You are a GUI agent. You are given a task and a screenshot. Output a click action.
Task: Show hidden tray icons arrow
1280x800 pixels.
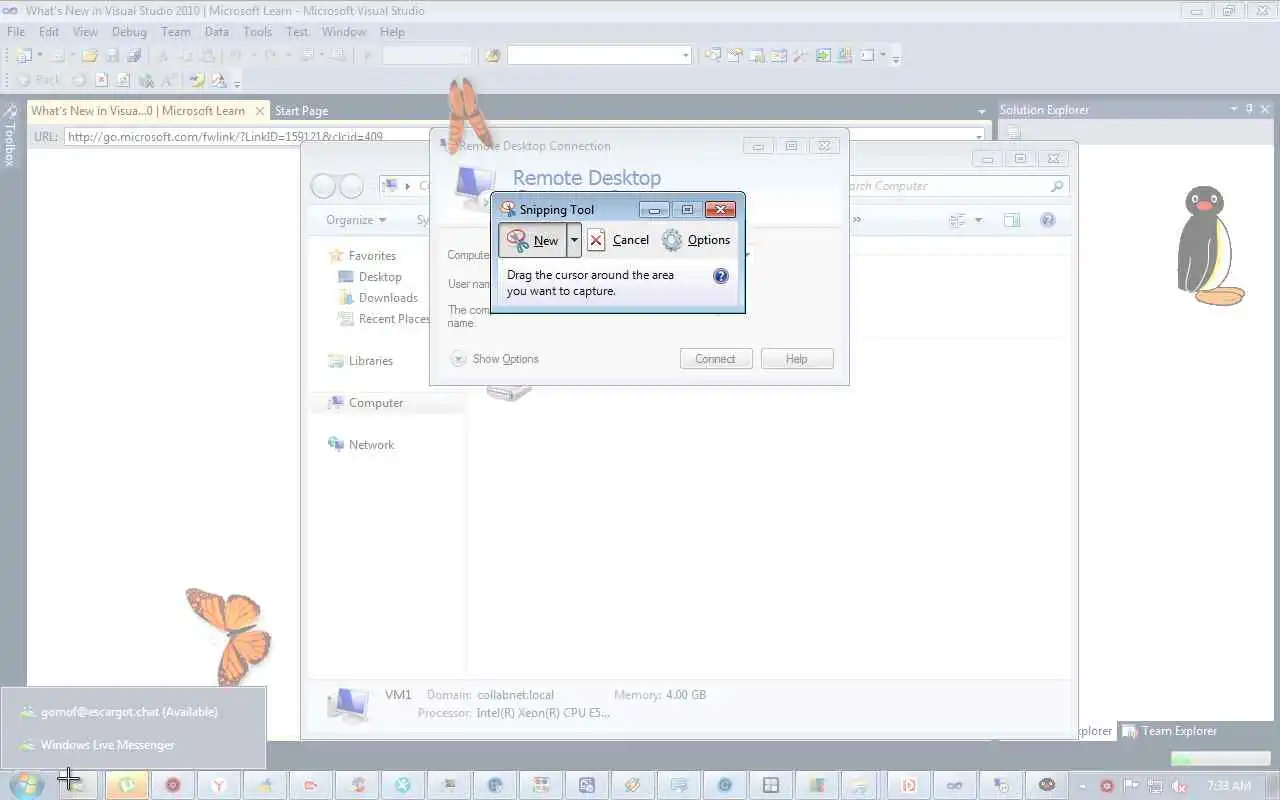point(1083,786)
